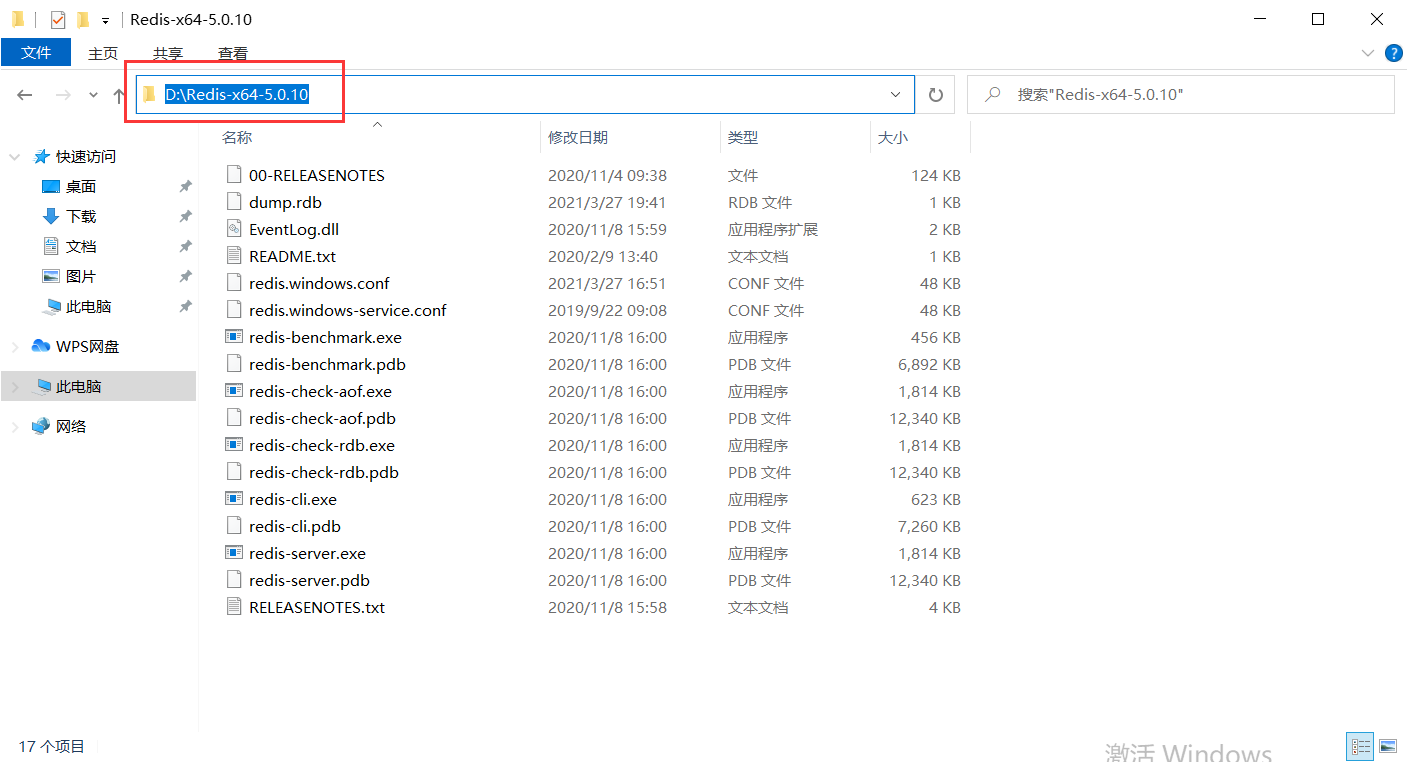The image size is (1408, 762).
Task: Unpin 此电脑 in quick access using its pin icon
Action: (x=185, y=306)
